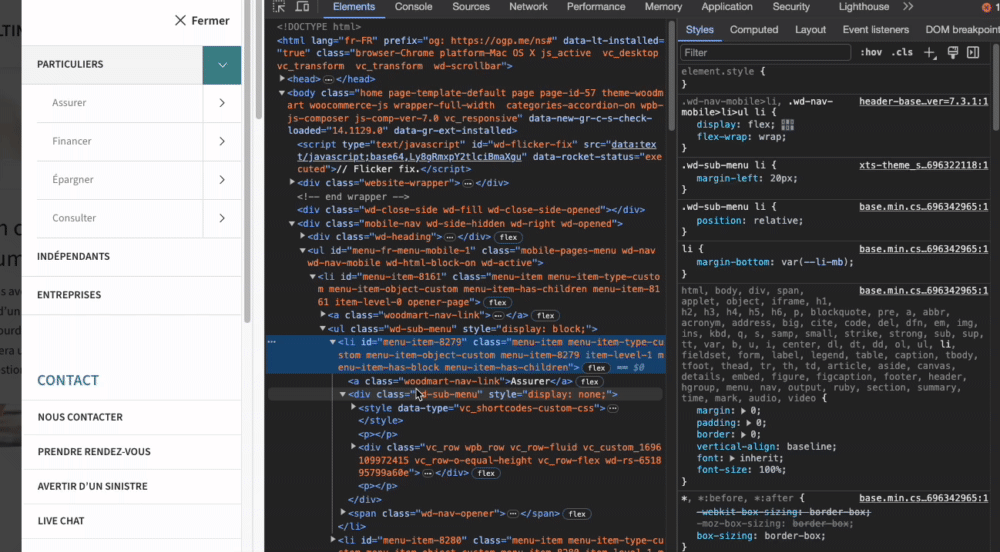
Task: Switch to the Console tab
Action: [413, 7]
